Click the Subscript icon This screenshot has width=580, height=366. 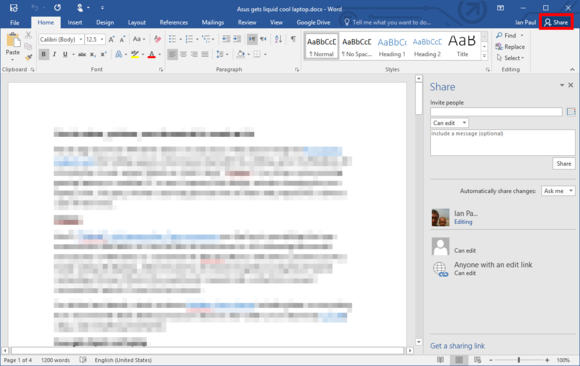[x=93, y=54]
